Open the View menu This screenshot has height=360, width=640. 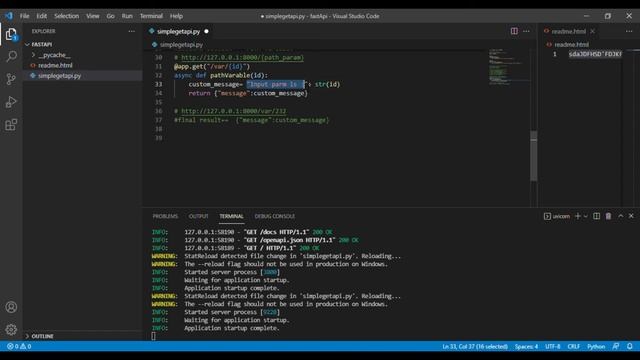(x=93, y=16)
